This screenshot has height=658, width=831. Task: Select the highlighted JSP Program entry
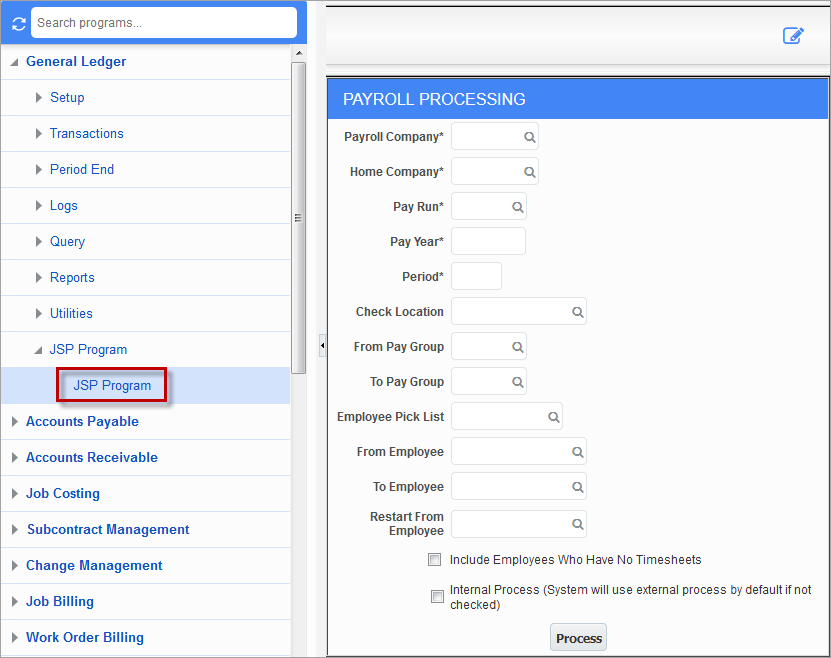tap(111, 385)
